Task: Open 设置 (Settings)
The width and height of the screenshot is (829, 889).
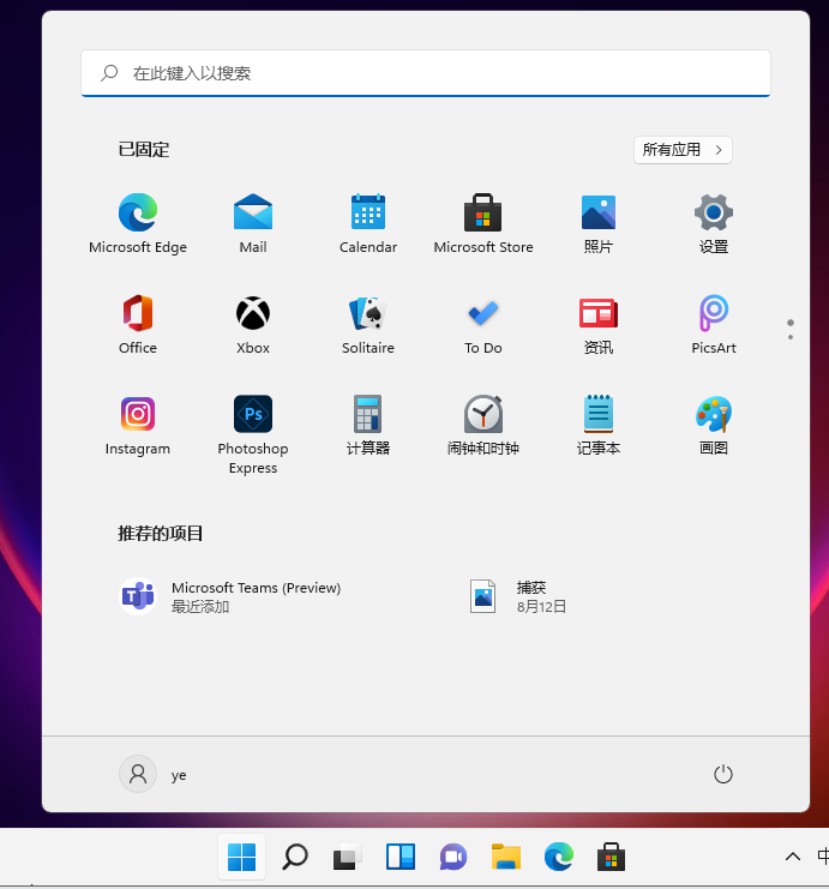Action: coord(712,213)
